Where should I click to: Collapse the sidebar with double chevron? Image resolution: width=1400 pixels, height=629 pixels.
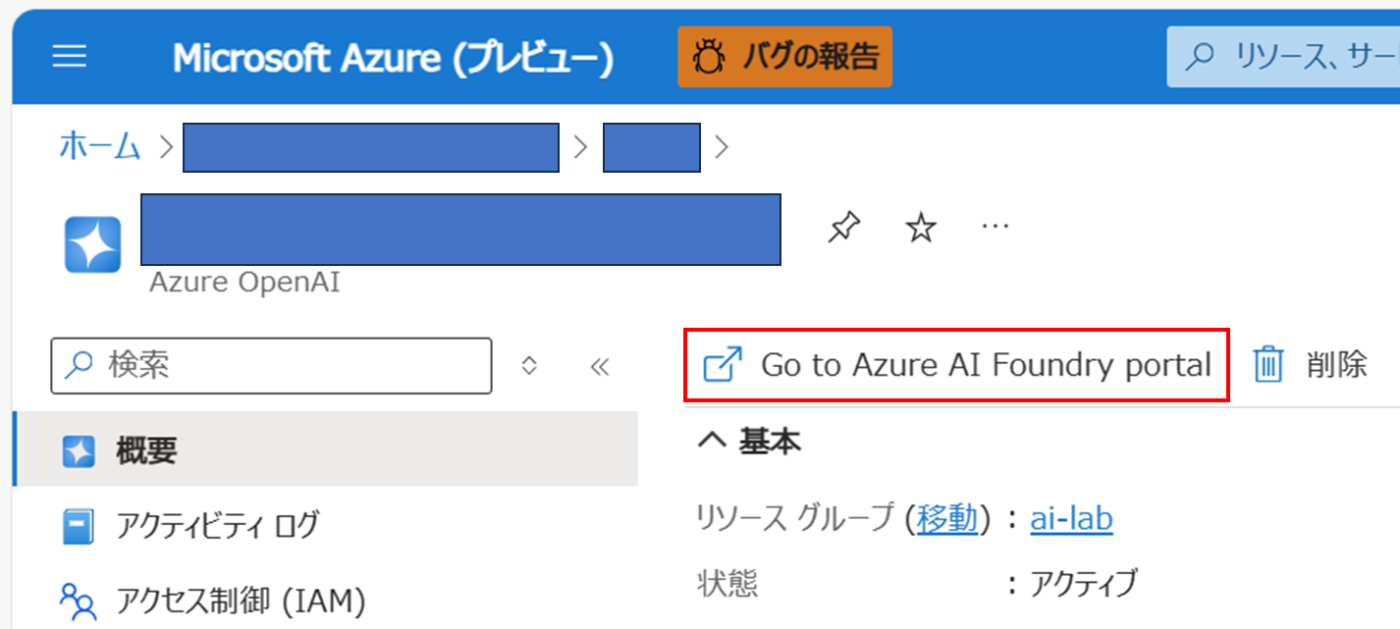point(600,366)
